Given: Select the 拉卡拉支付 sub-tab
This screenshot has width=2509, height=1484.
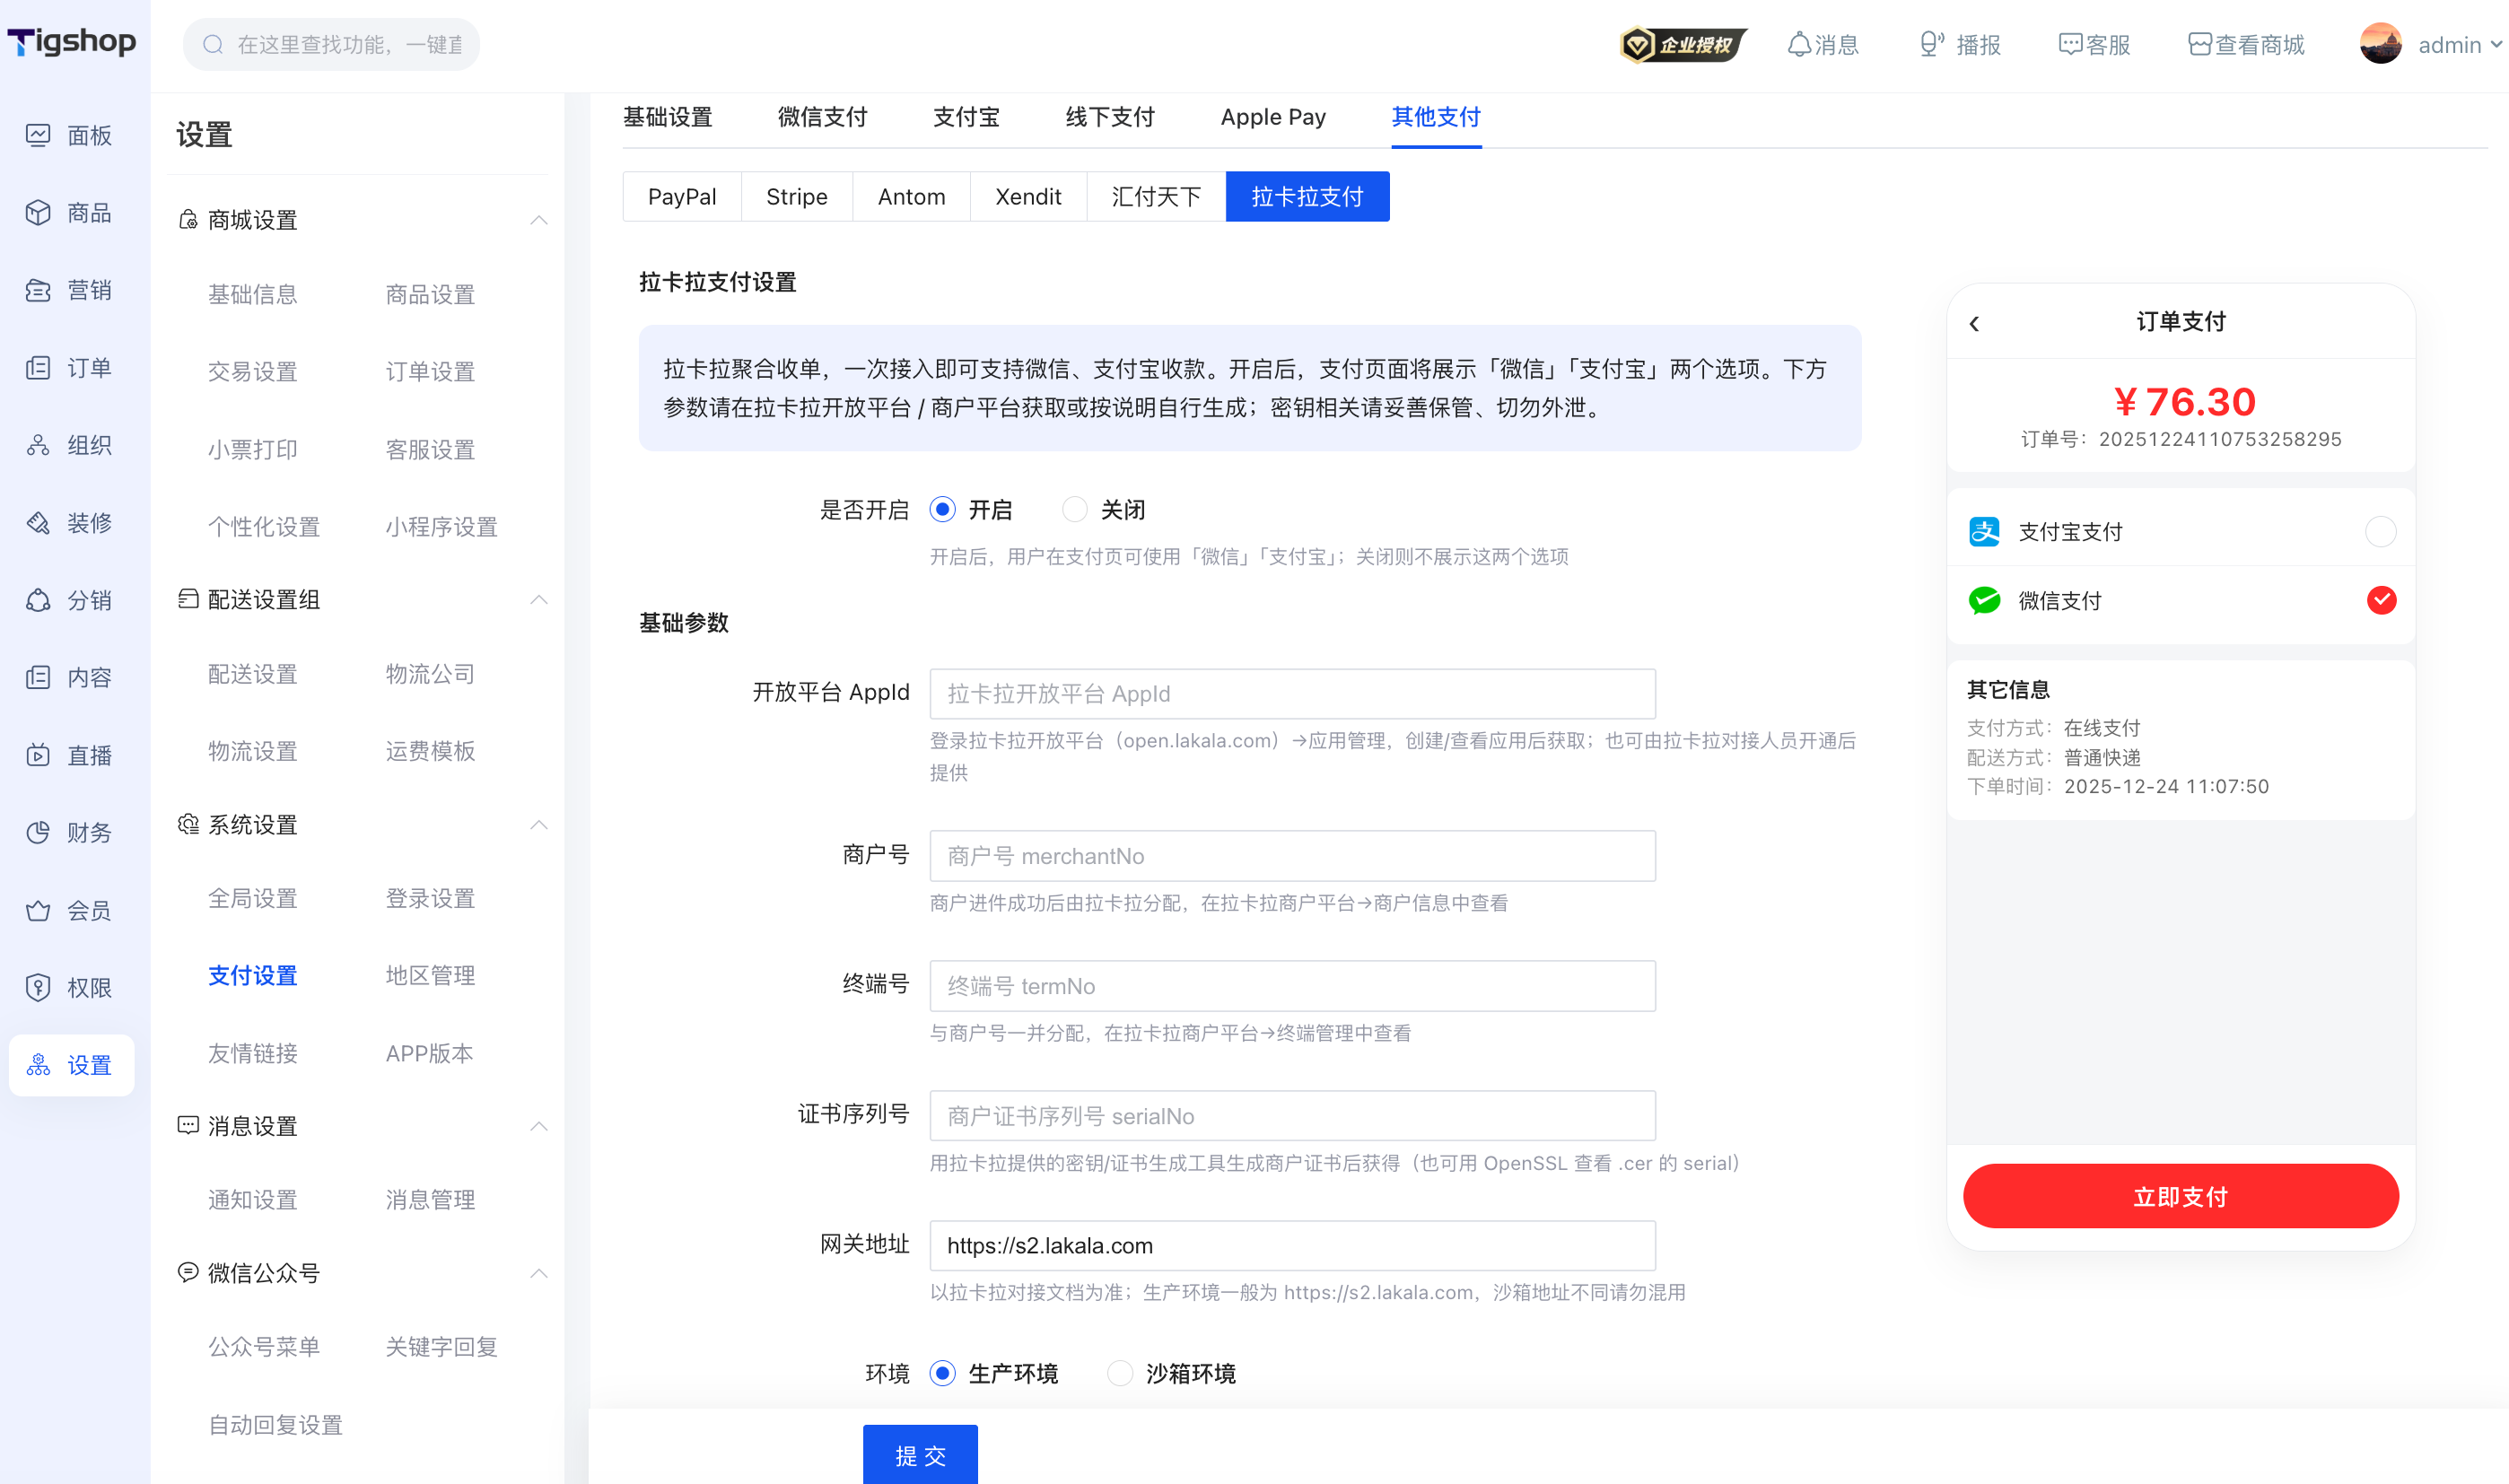Looking at the screenshot, I should coord(1307,196).
